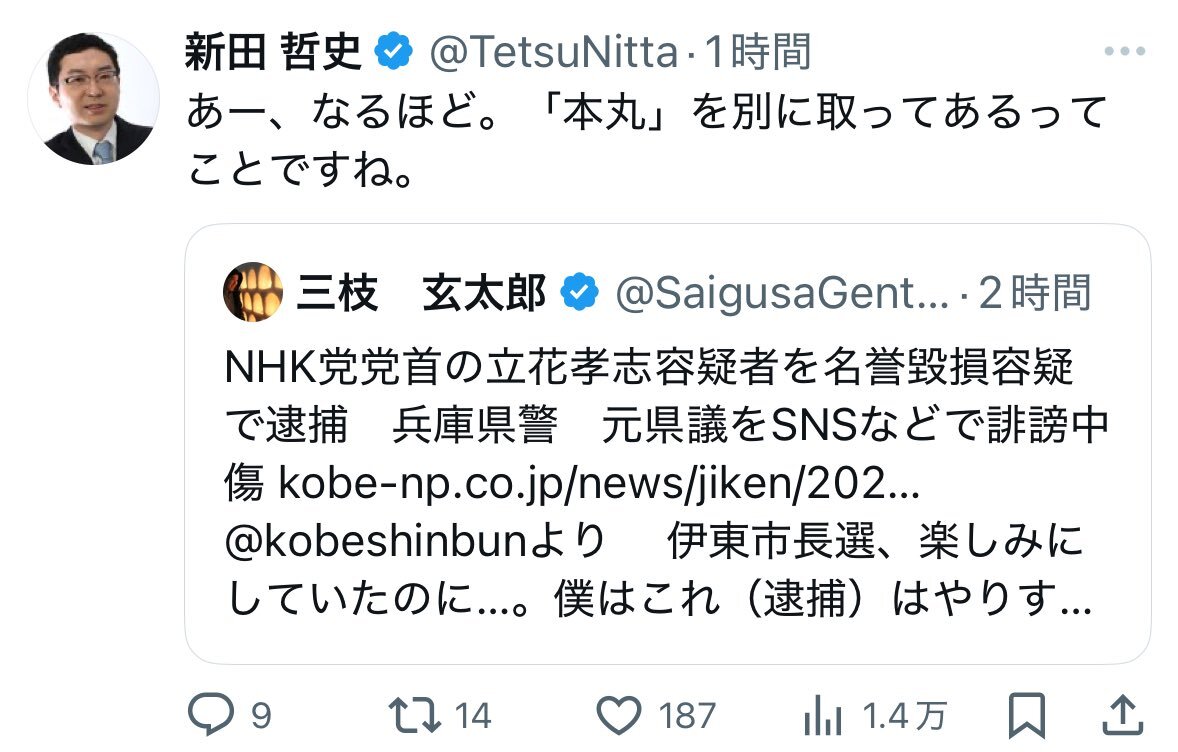Click the 三枝 玄太郎 display name
Screen dimensions: 1178x752
421,294
